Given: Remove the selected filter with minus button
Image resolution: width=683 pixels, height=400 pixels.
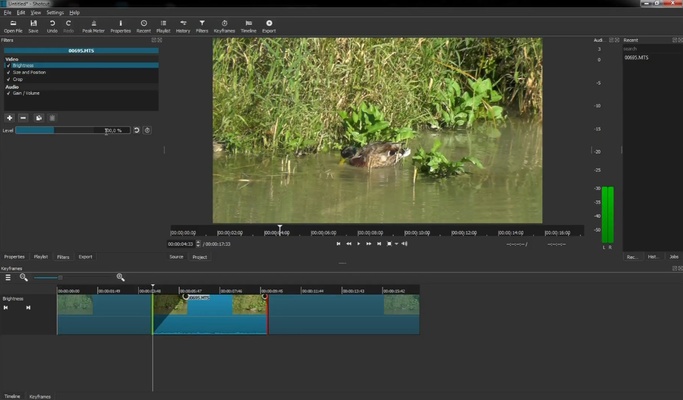Looking at the screenshot, I should point(24,118).
